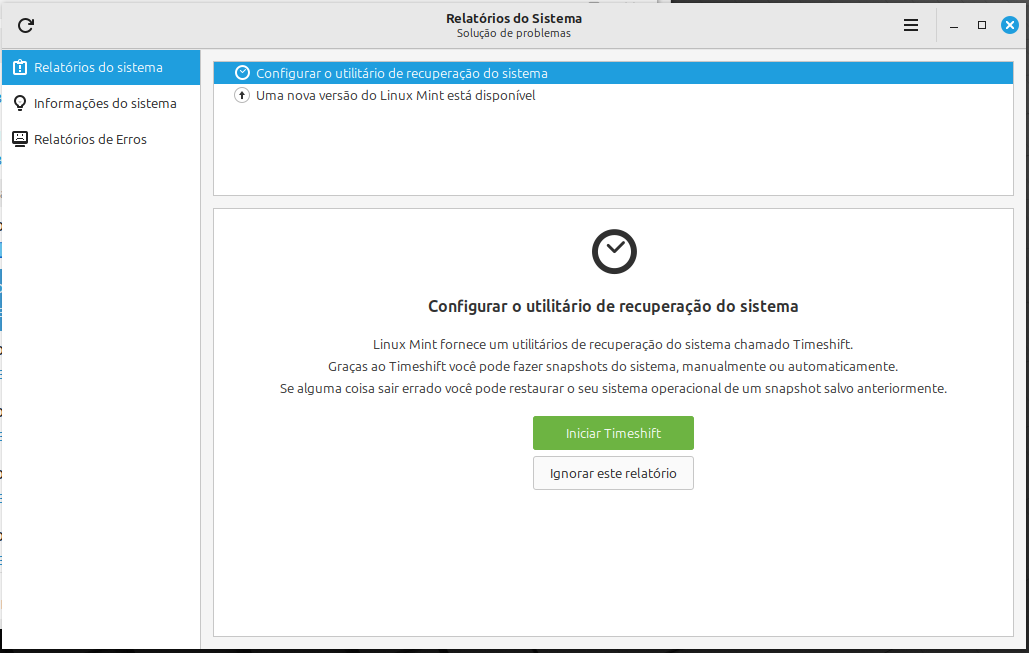The height and width of the screenshot is (653, 1029).
Task: Click the lightbulb icon for Informações do sistema
Action: coord(19,104)
